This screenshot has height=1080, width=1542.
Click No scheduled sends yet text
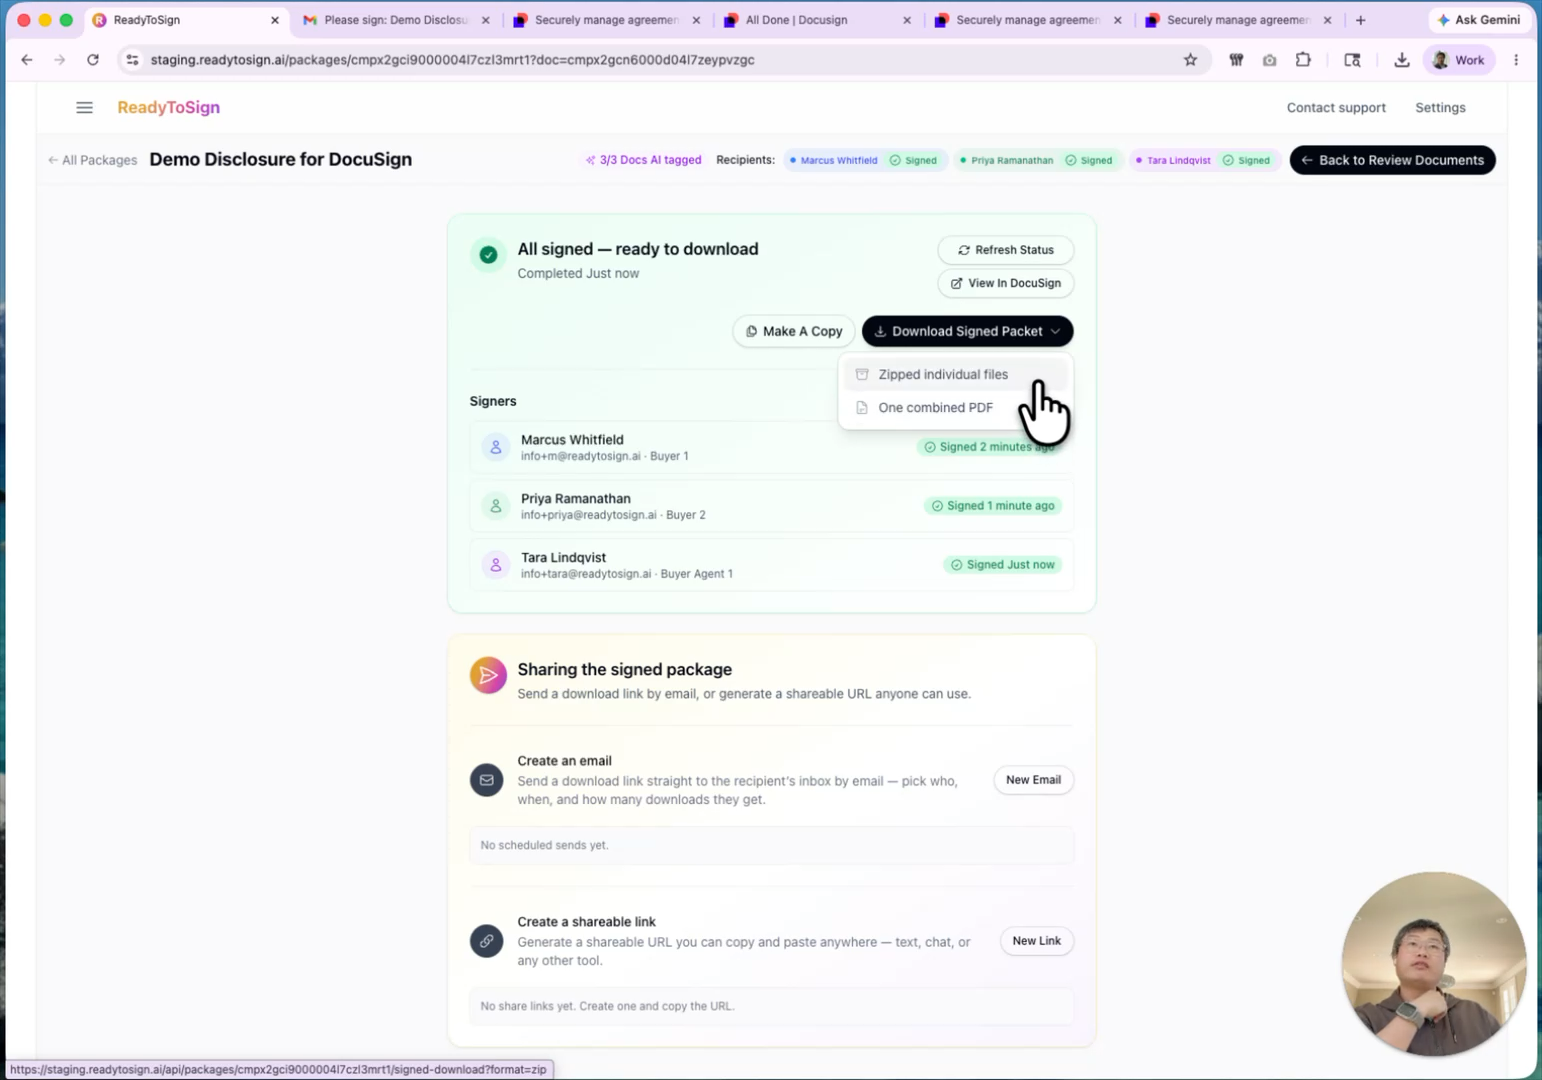[544, 845]
